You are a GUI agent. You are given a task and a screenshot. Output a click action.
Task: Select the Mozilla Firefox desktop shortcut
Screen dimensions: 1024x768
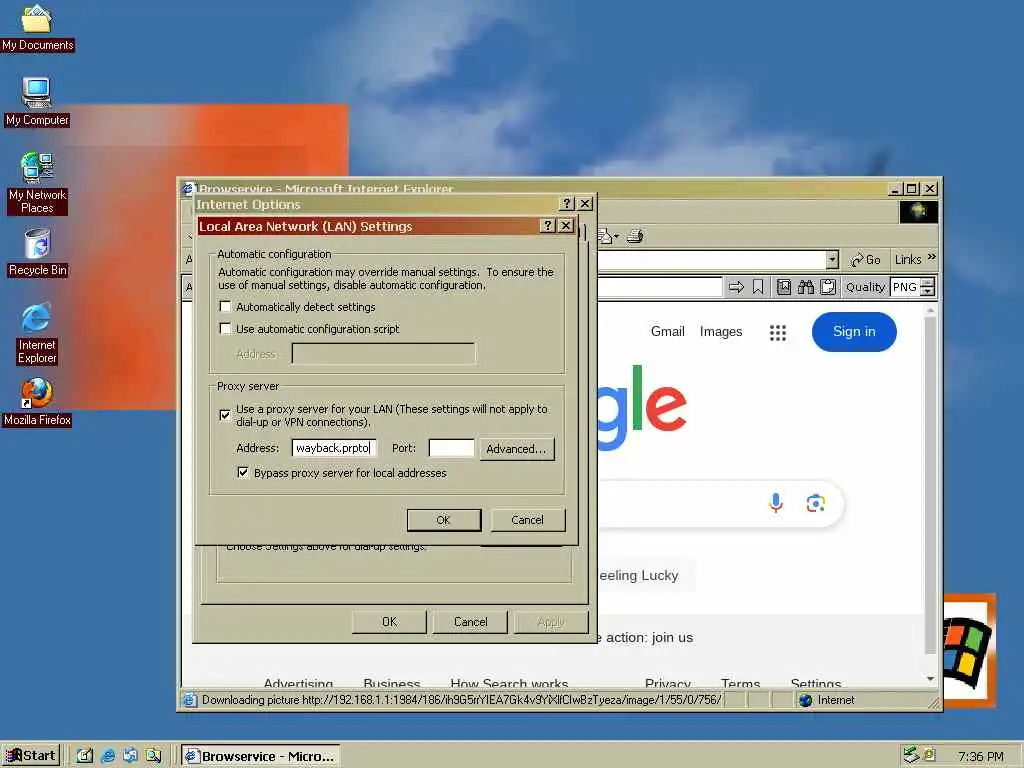pos(37,402)
